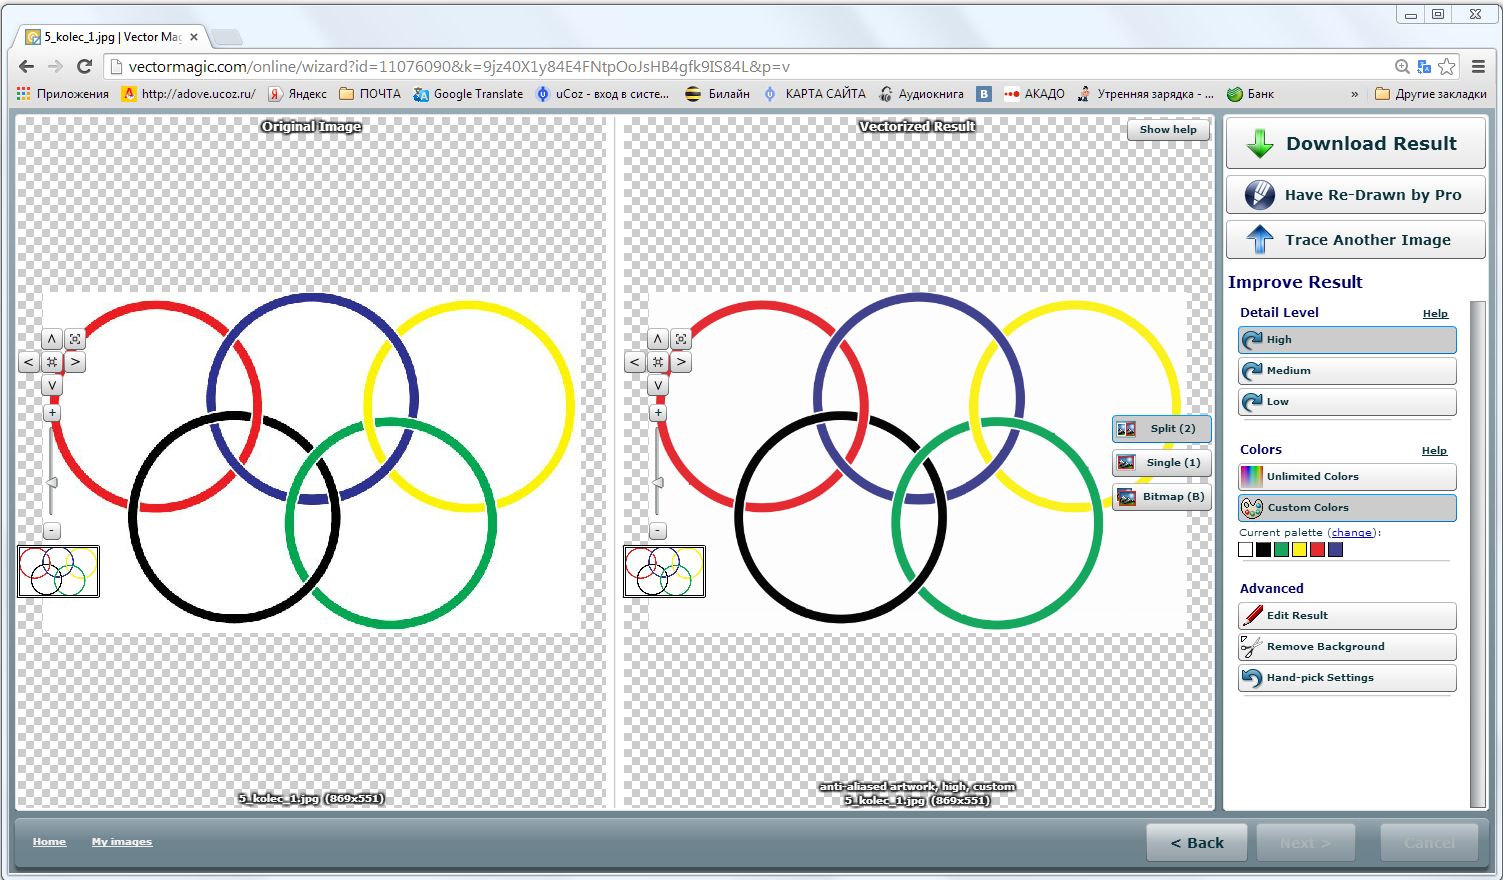Open Яндекс bookmark
Image resolution: width=1503 pixels, height=880 pixels.
click(x=297, y=94)
